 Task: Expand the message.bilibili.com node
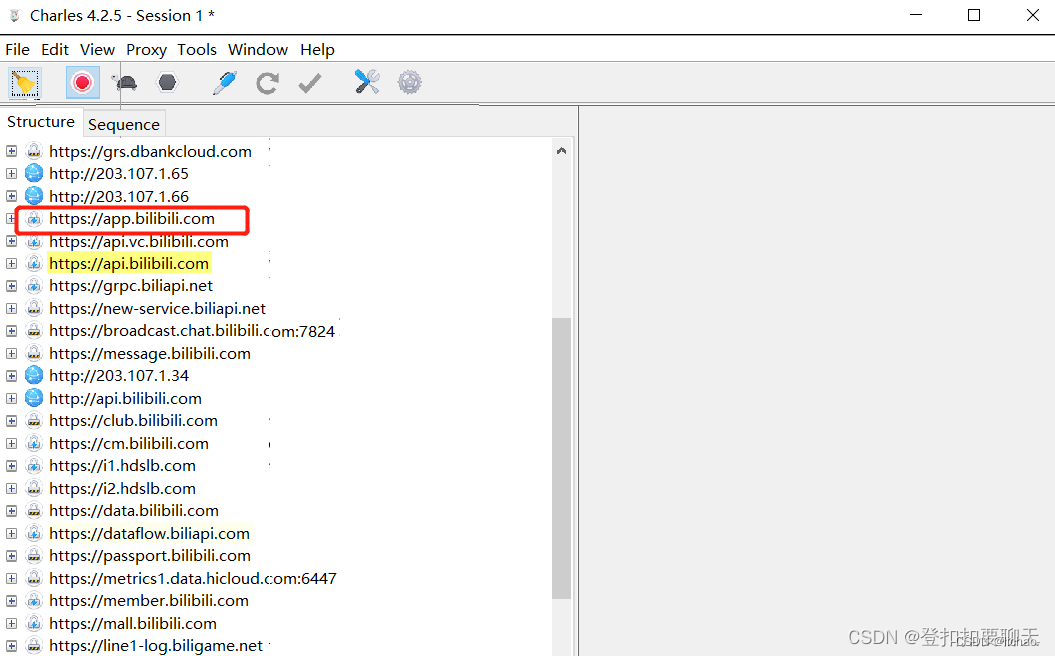(11, 353)
